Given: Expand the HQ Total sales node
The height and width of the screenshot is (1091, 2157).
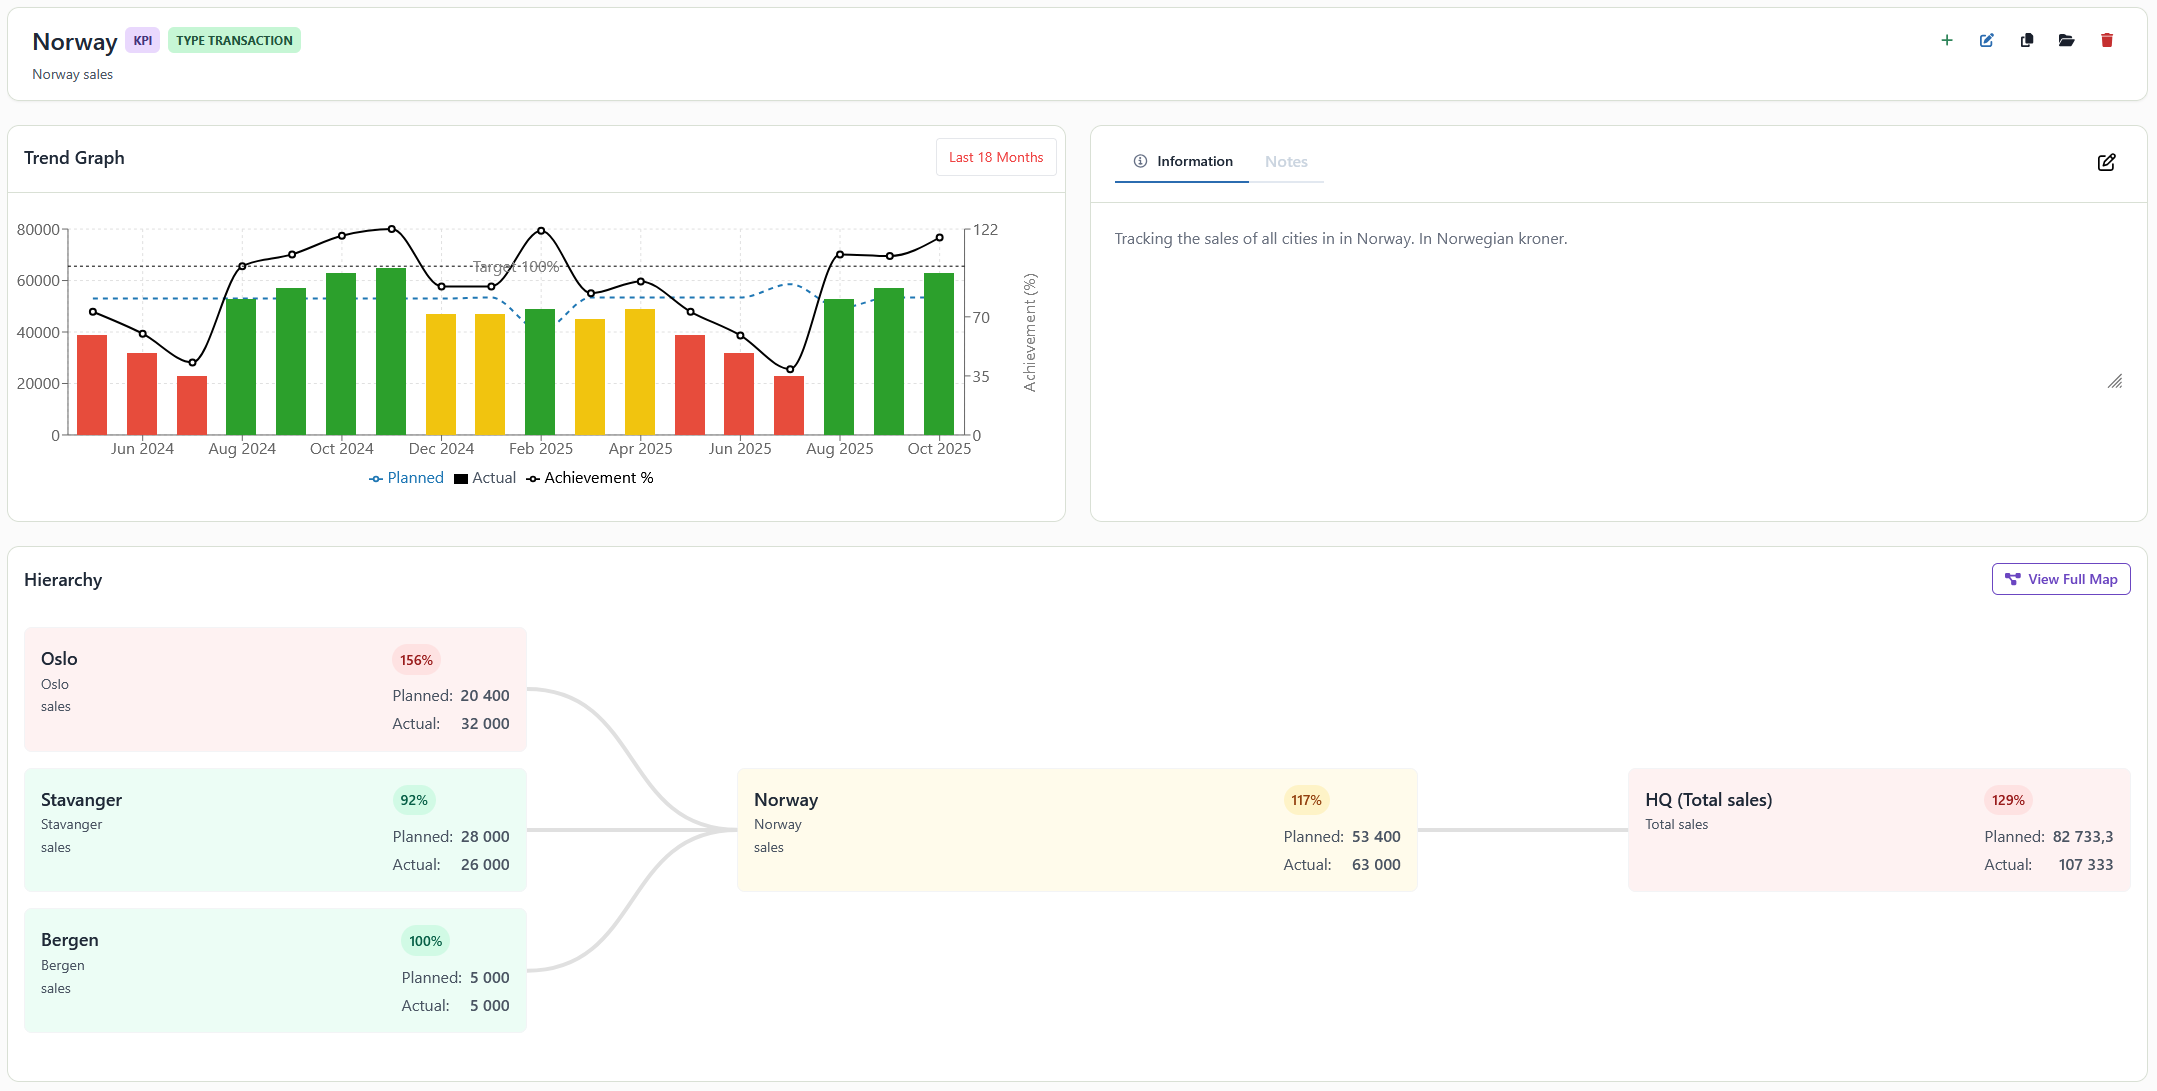Looking at the screenshot, I should coord(1878,830).
